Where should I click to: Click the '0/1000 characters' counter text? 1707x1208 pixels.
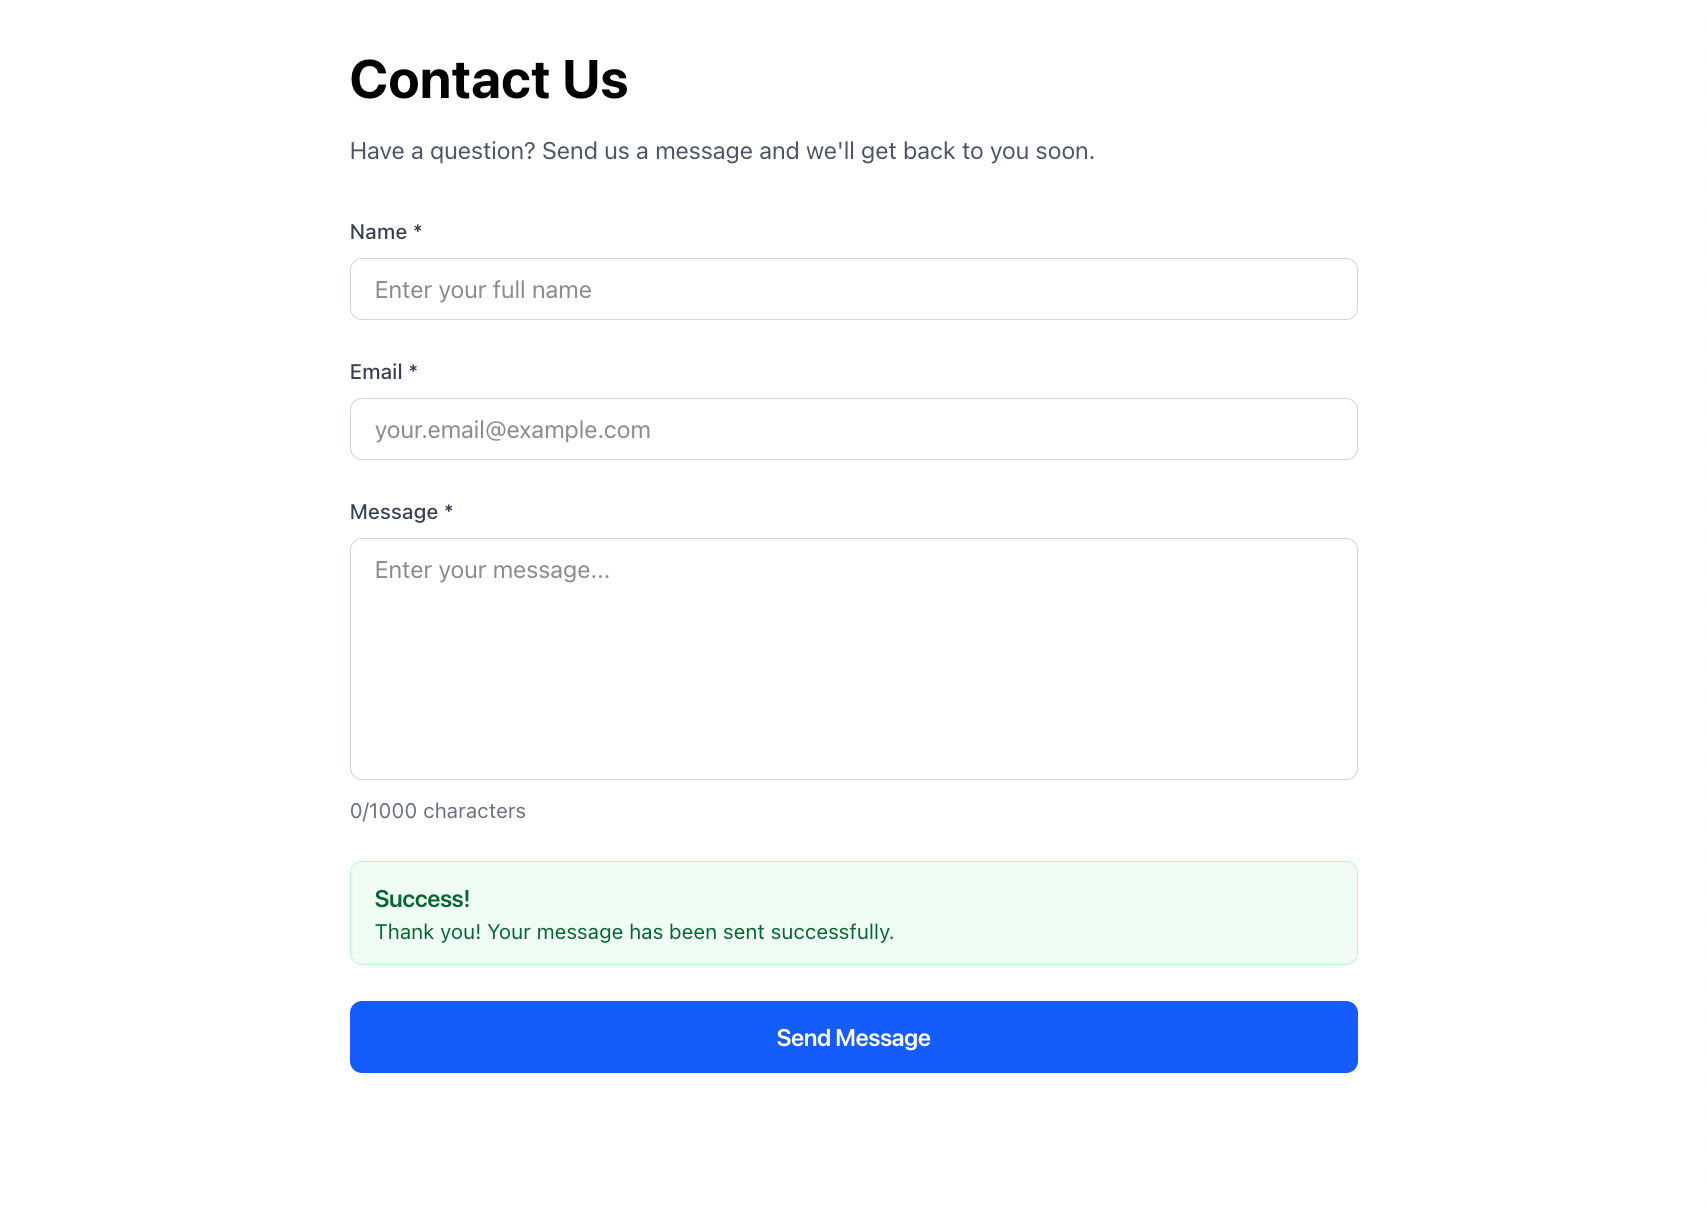(437, 810)
